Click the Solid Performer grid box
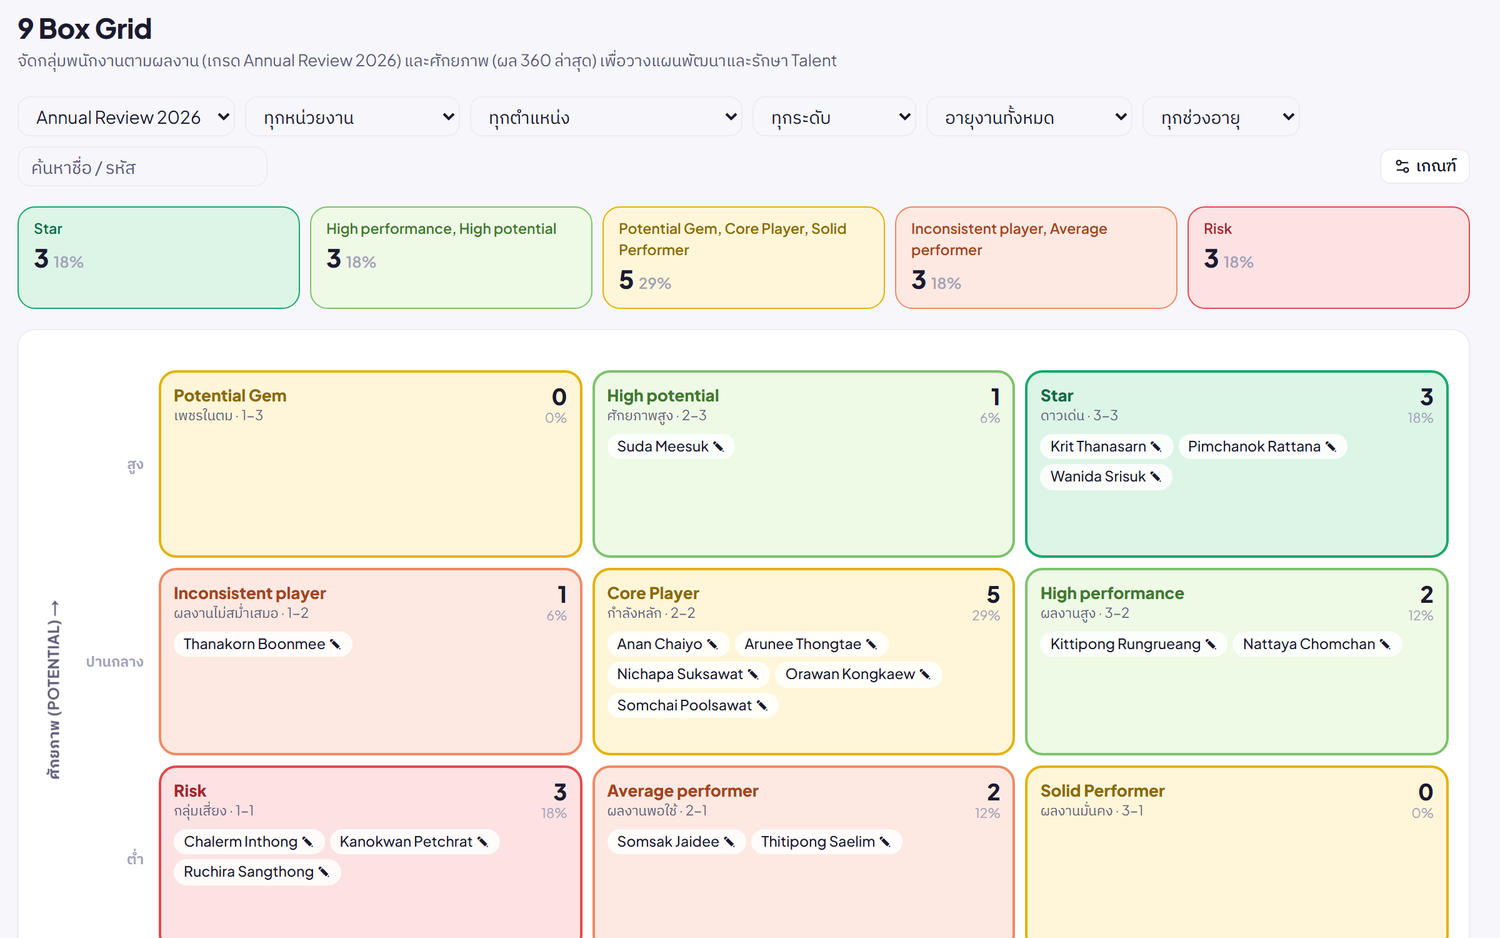The image size is (1500, 938). click(1237, 852)
